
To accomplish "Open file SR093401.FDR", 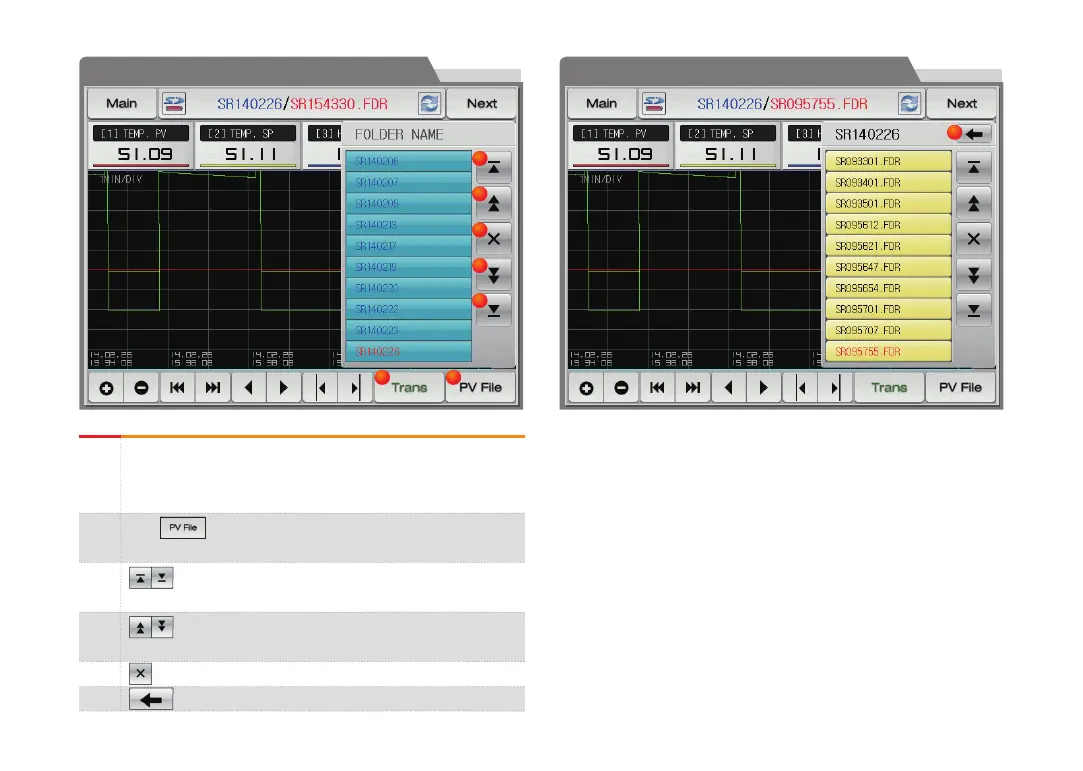I will 888,183.
